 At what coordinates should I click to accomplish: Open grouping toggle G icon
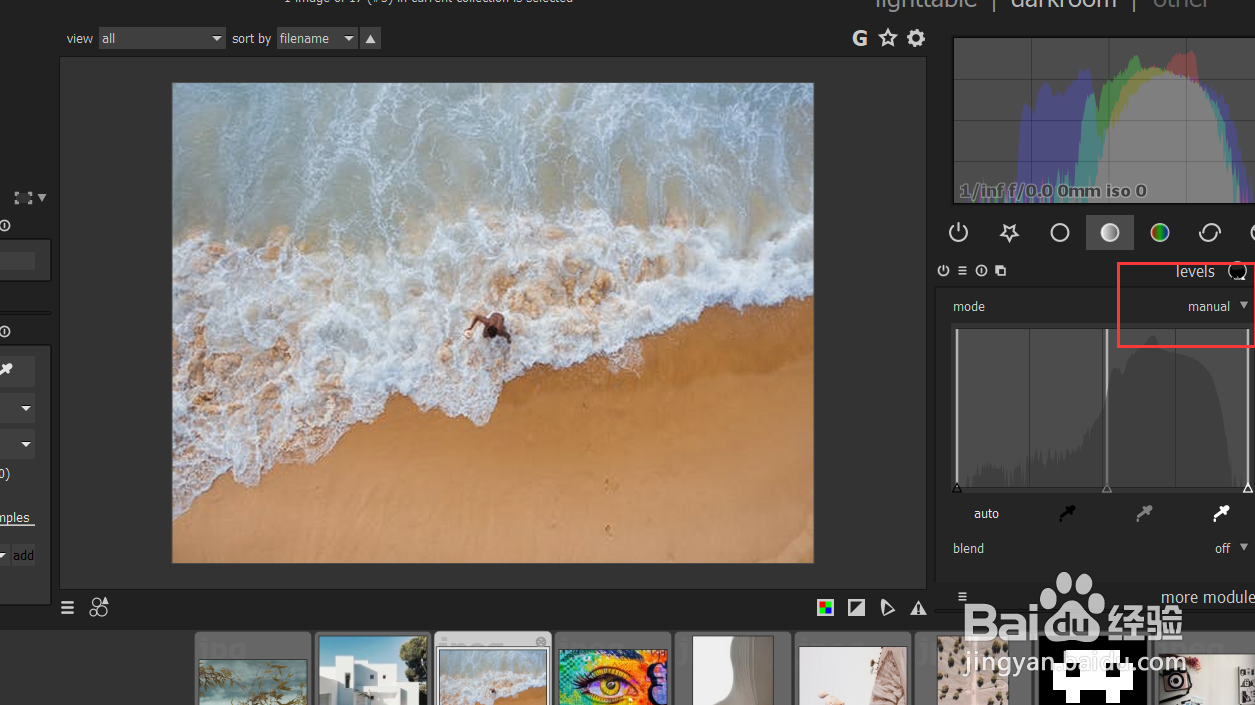click(859, 38)
